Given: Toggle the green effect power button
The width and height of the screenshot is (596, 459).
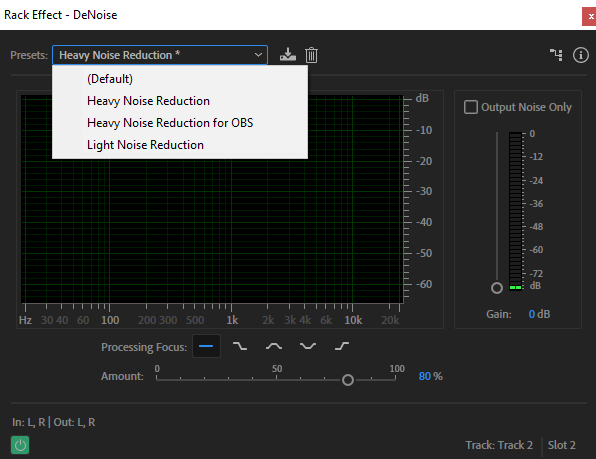Looking at the screenshot, I should click(20, 445).
